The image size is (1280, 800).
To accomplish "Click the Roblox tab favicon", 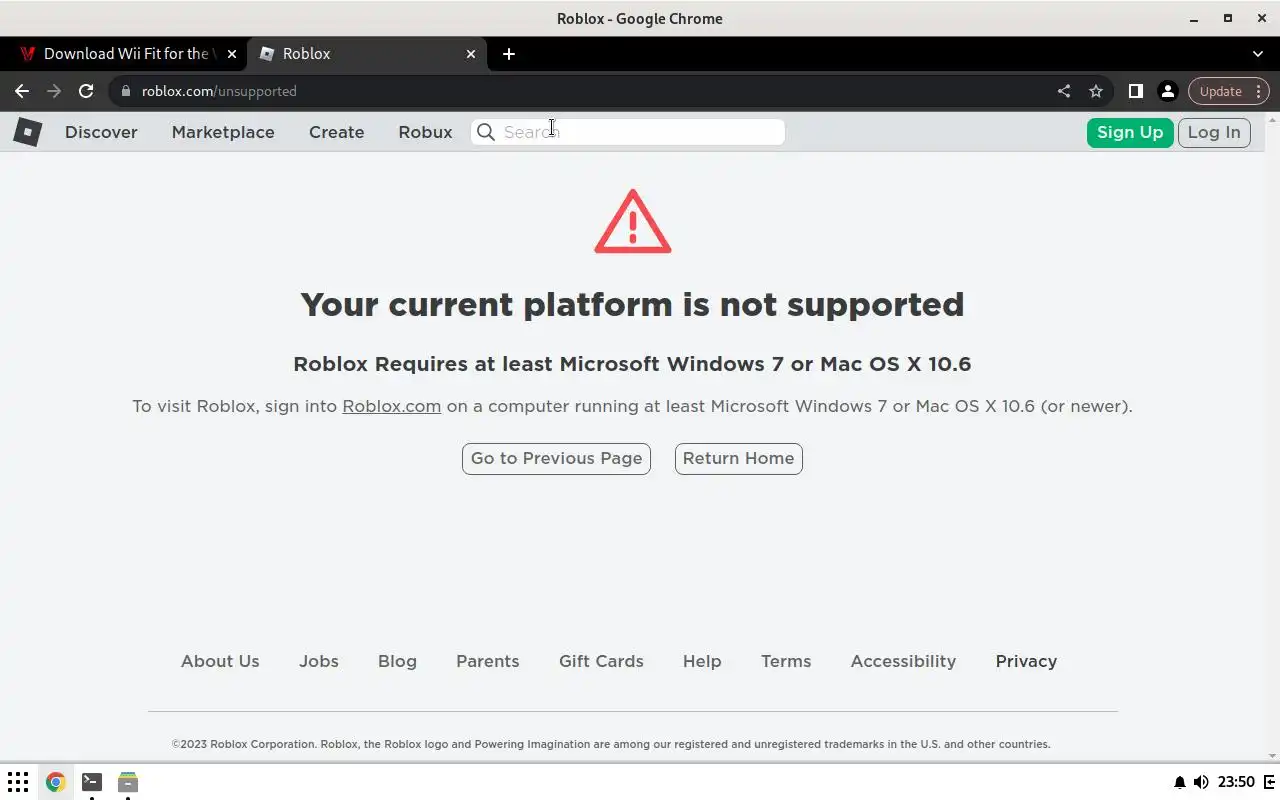I will coord(267,54).
